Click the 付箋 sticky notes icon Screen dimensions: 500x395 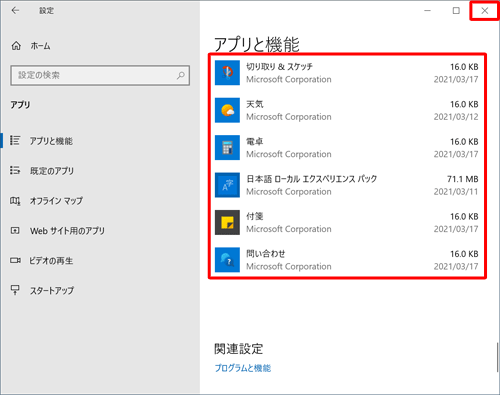click(227, 222)
